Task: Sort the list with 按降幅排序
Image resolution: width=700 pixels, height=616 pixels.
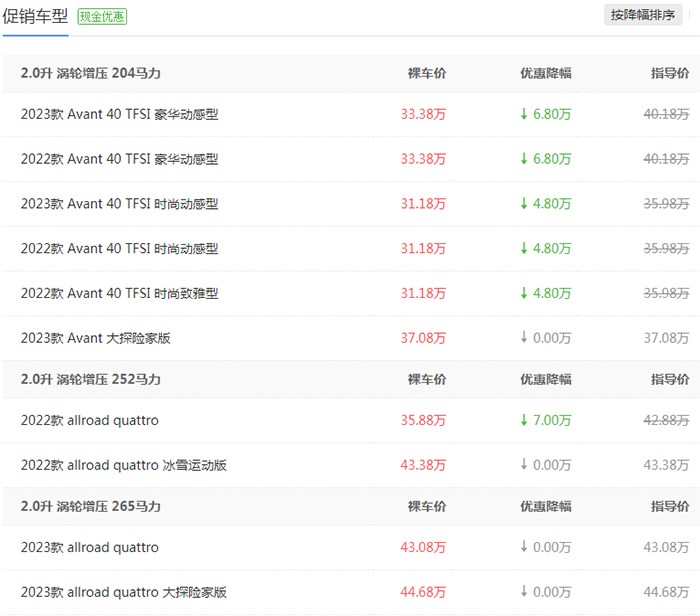Action: coord(649,15)
